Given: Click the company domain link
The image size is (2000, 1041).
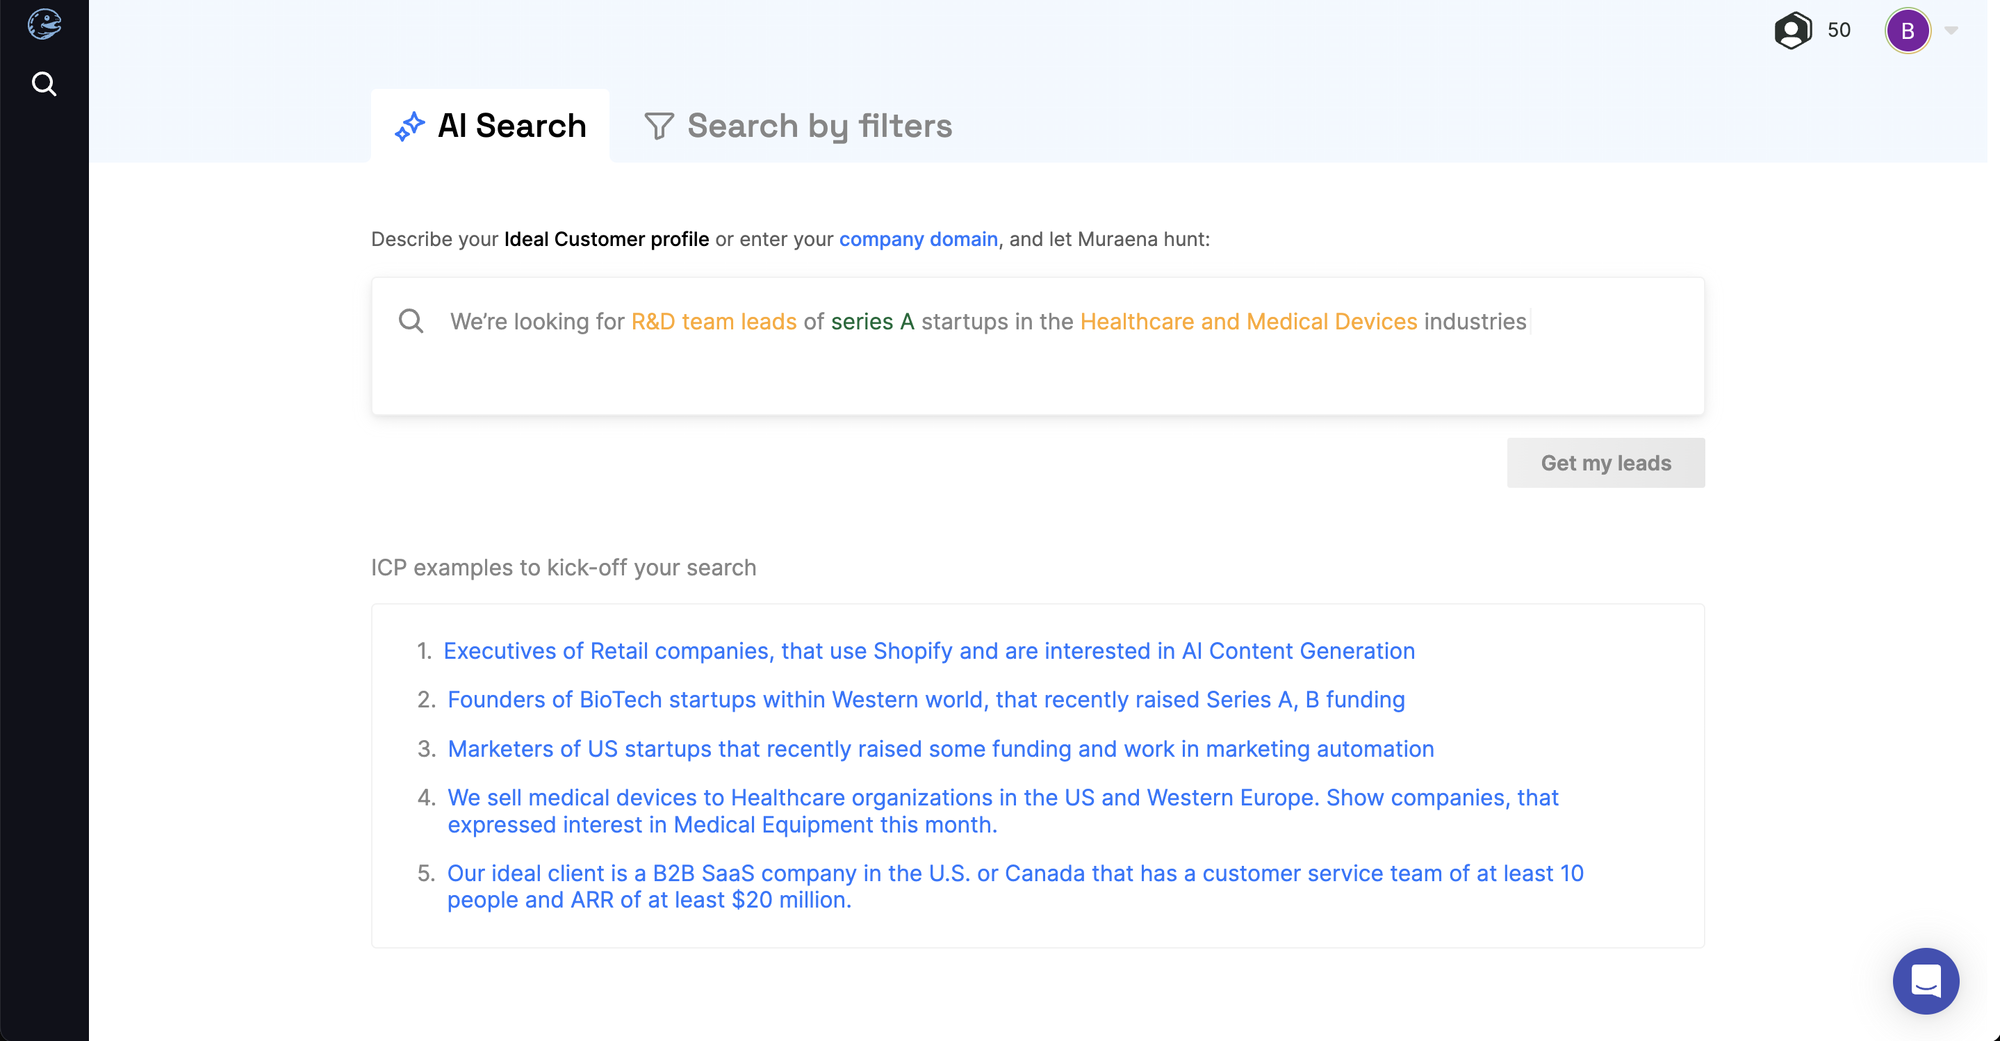Looking at the screenshot, I should pos(918,239).
